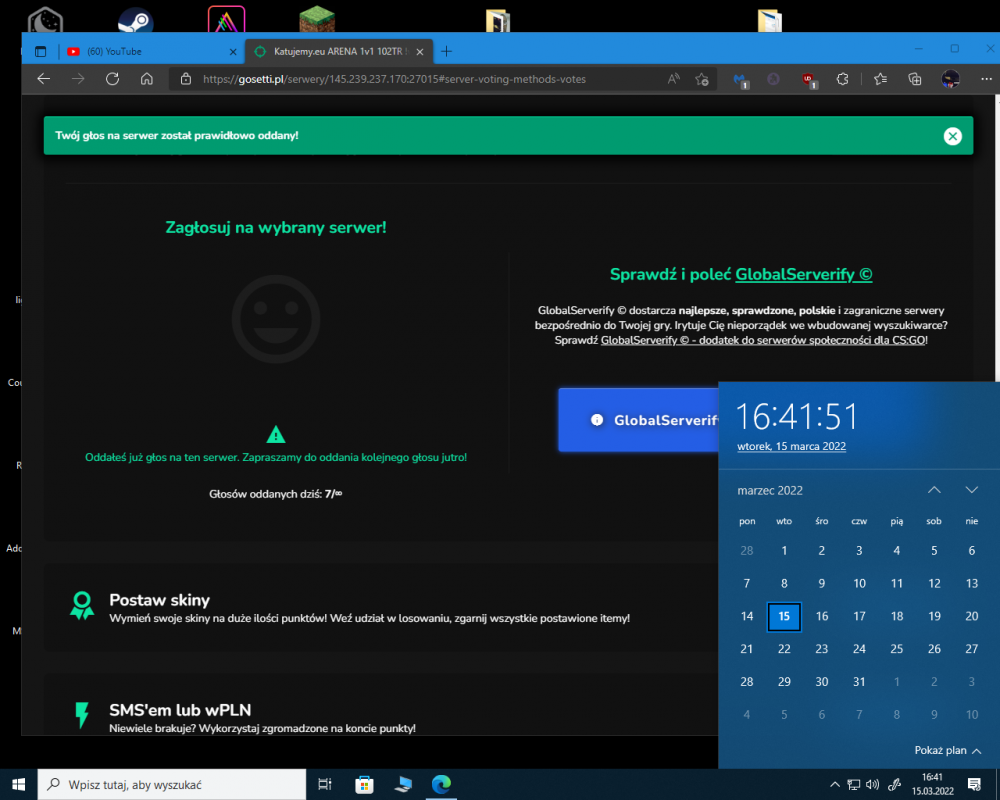Open the Malwarebytes extension
Screen dimensions: 1000x800
(740, 80)
